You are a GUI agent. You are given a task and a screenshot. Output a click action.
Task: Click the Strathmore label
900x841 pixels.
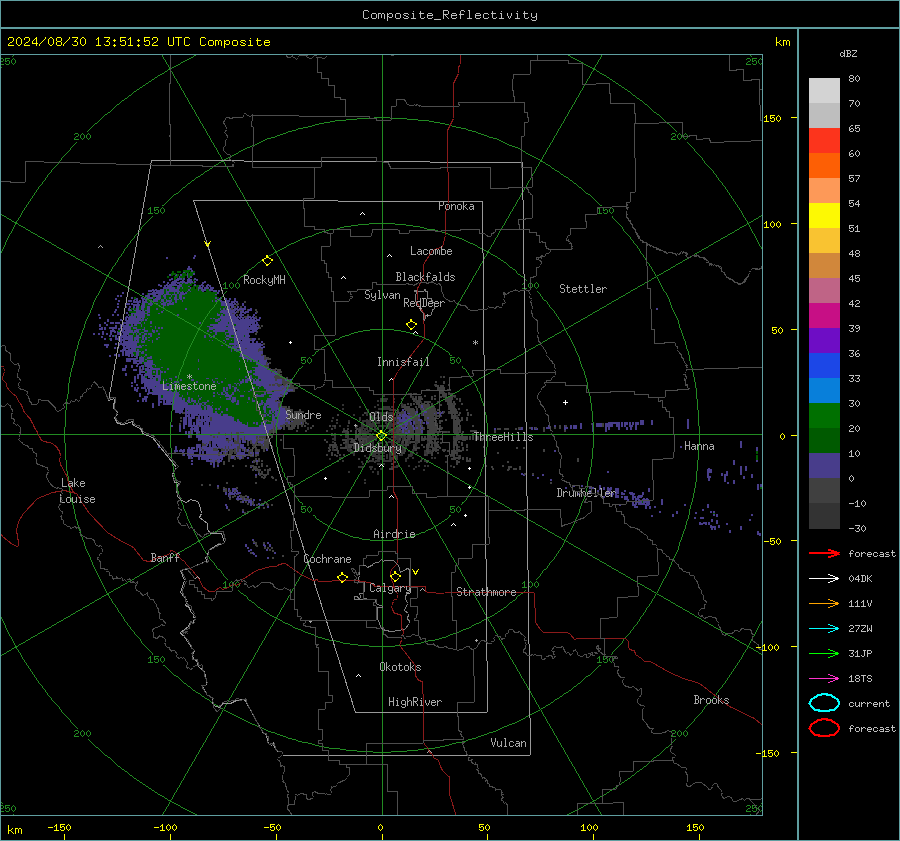(486, 592)
